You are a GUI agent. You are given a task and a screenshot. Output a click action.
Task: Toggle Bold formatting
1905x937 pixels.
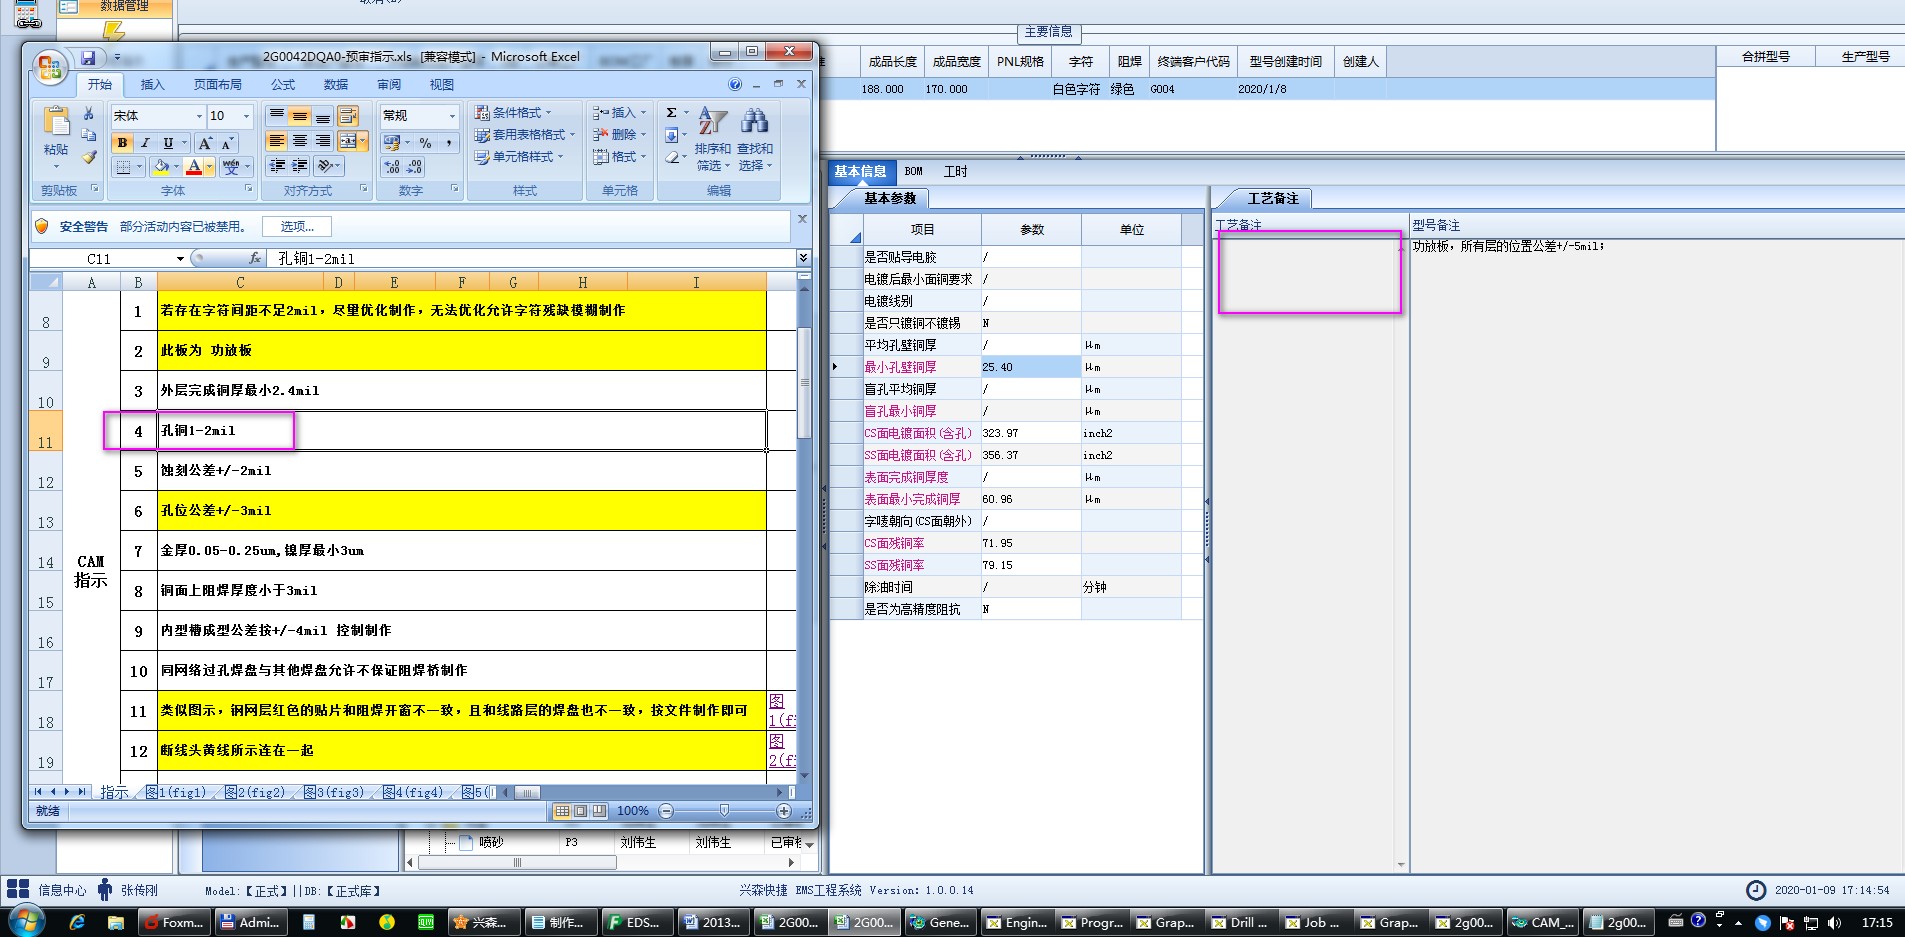122,143
